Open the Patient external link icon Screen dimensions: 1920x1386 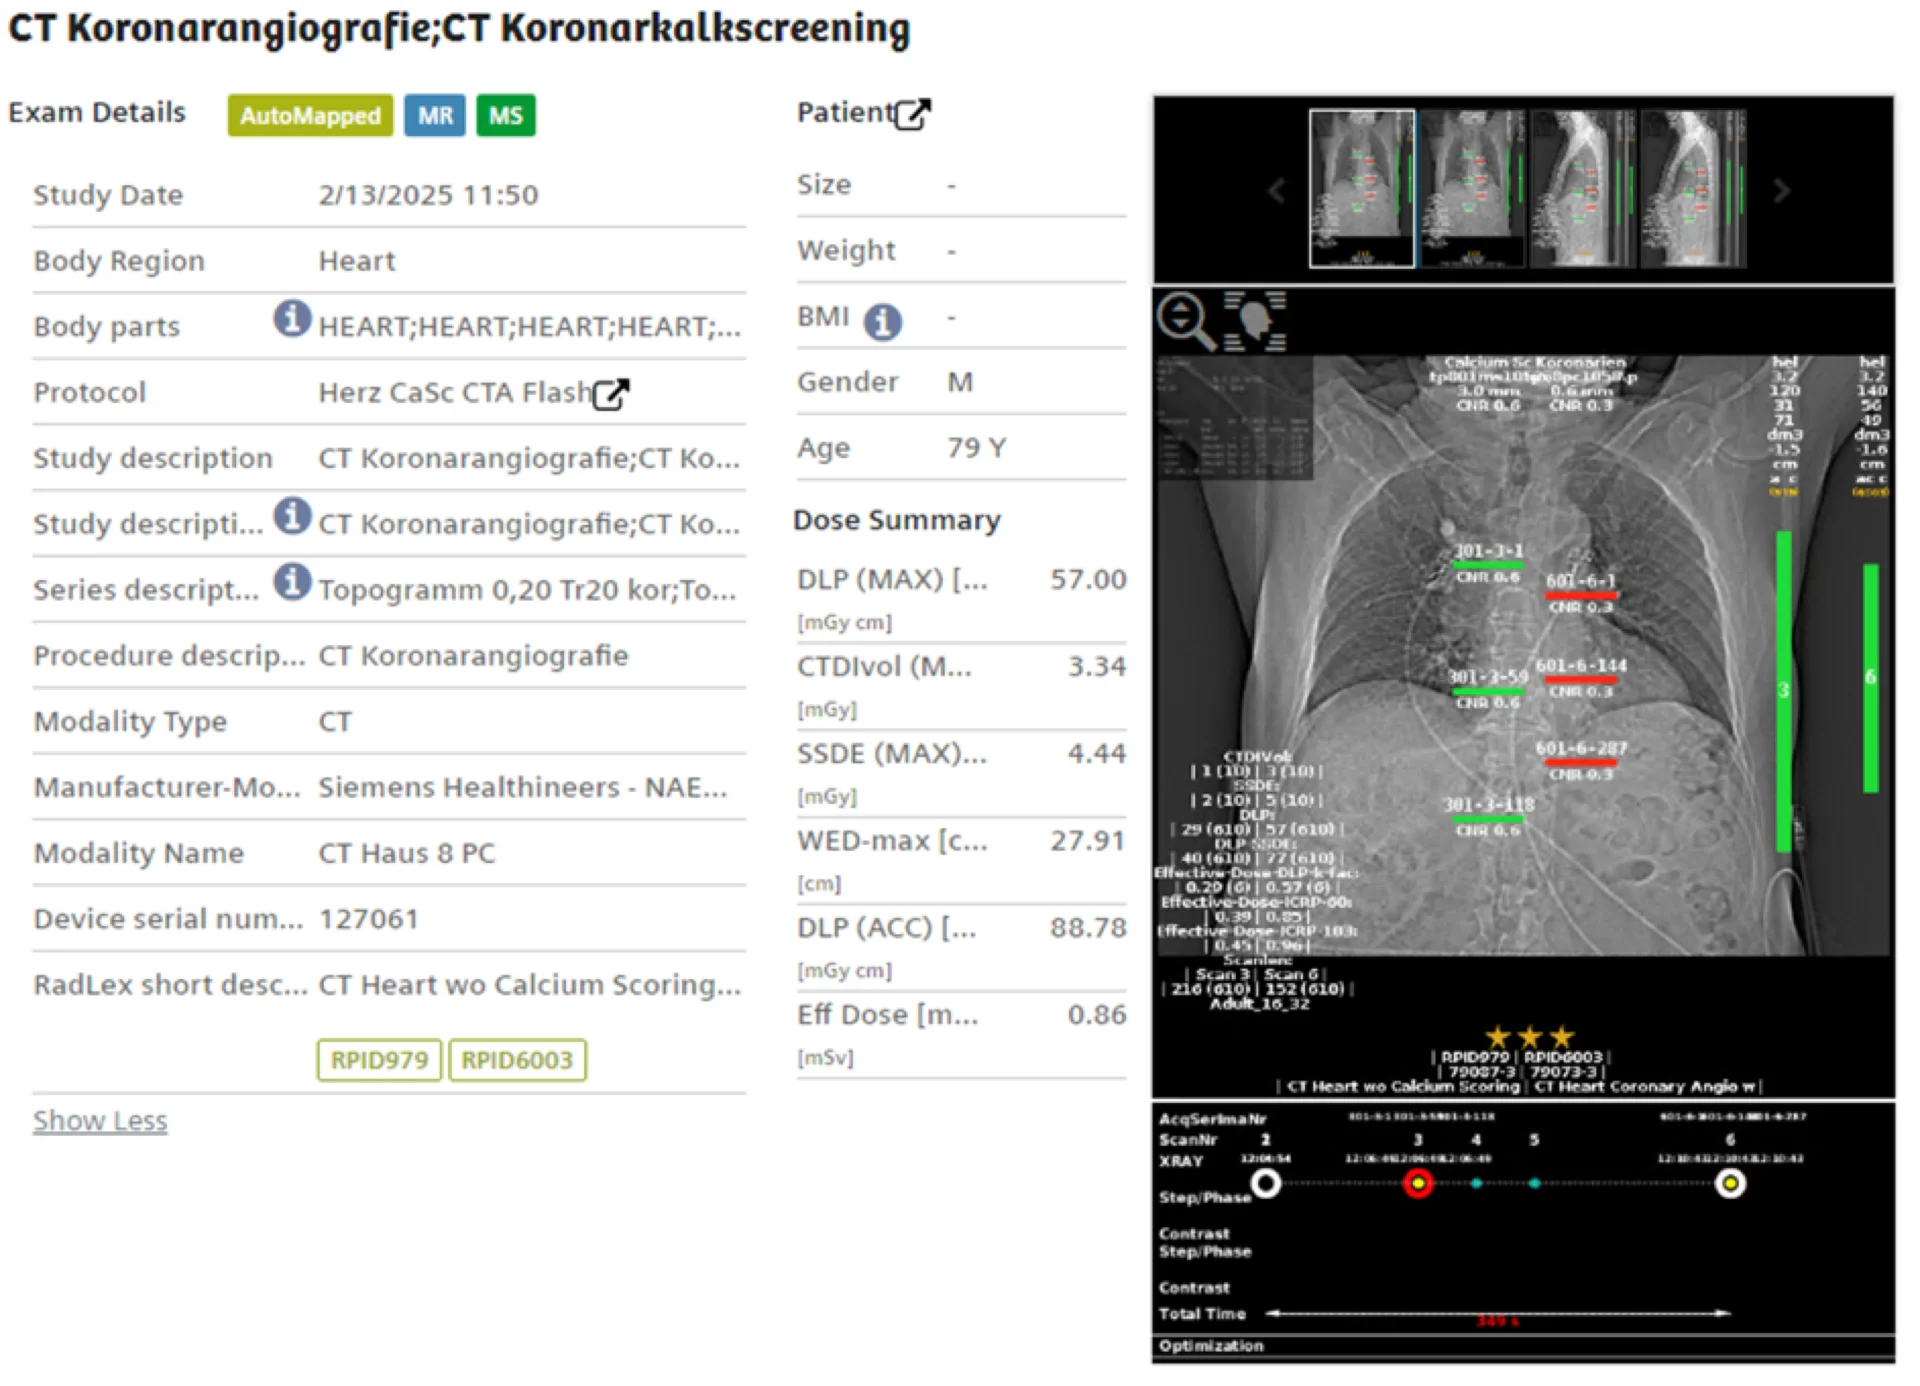(x=912, y=114)
